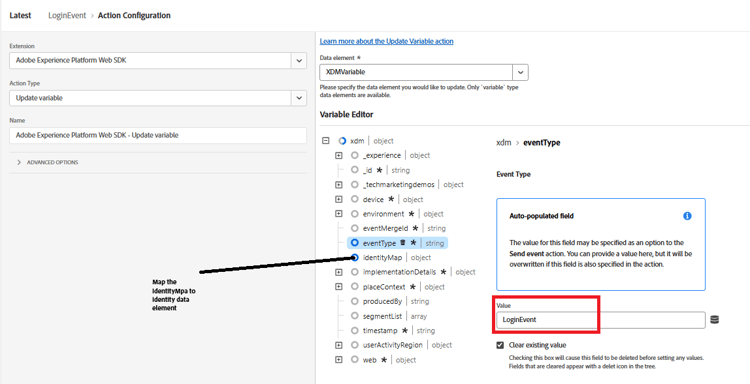Click the Extension field showing Web SDK
Screen dimensions: 750x384
click(x=151, y=61)
